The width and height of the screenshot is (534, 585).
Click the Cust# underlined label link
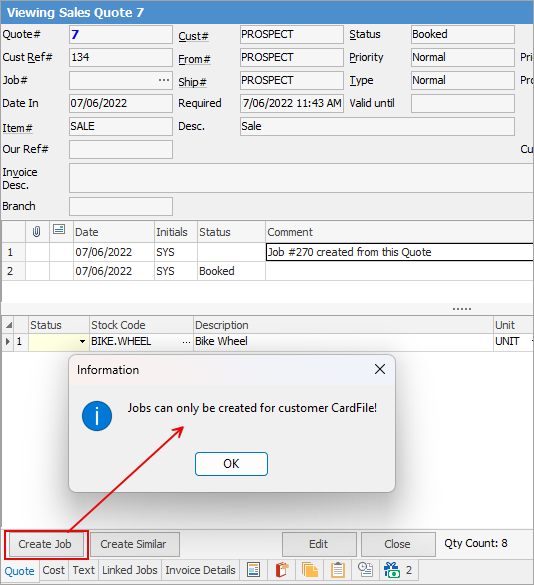click(193, 36)
